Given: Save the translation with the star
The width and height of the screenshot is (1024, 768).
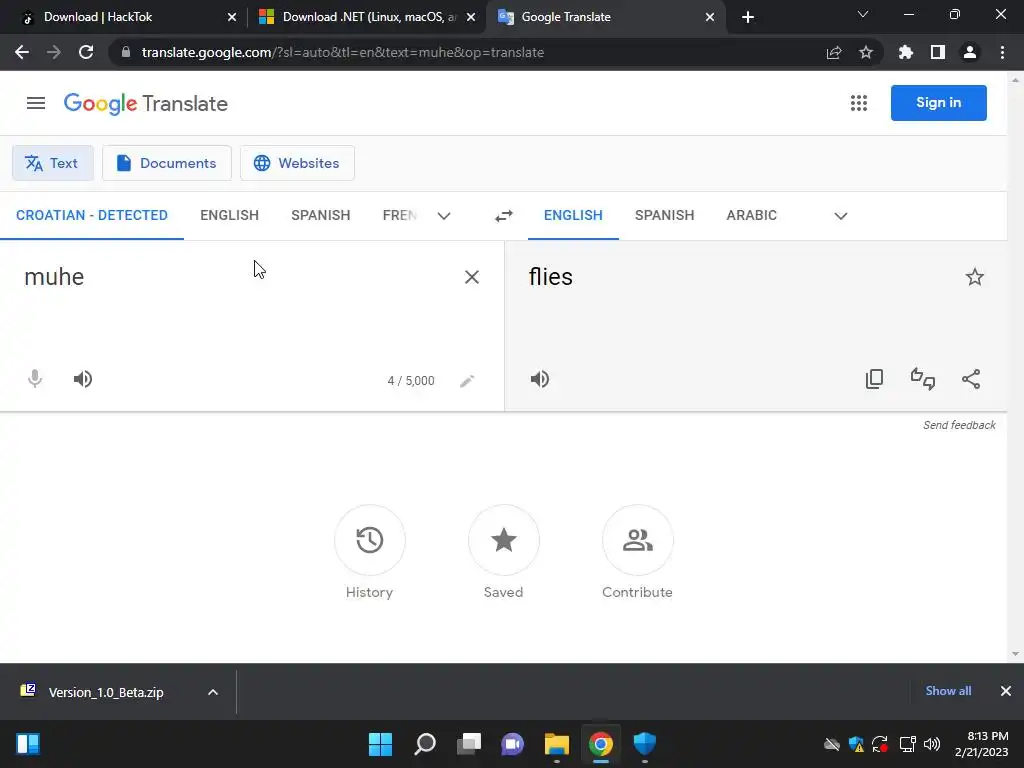Looking at the screenshot, I should pos(974,277).
